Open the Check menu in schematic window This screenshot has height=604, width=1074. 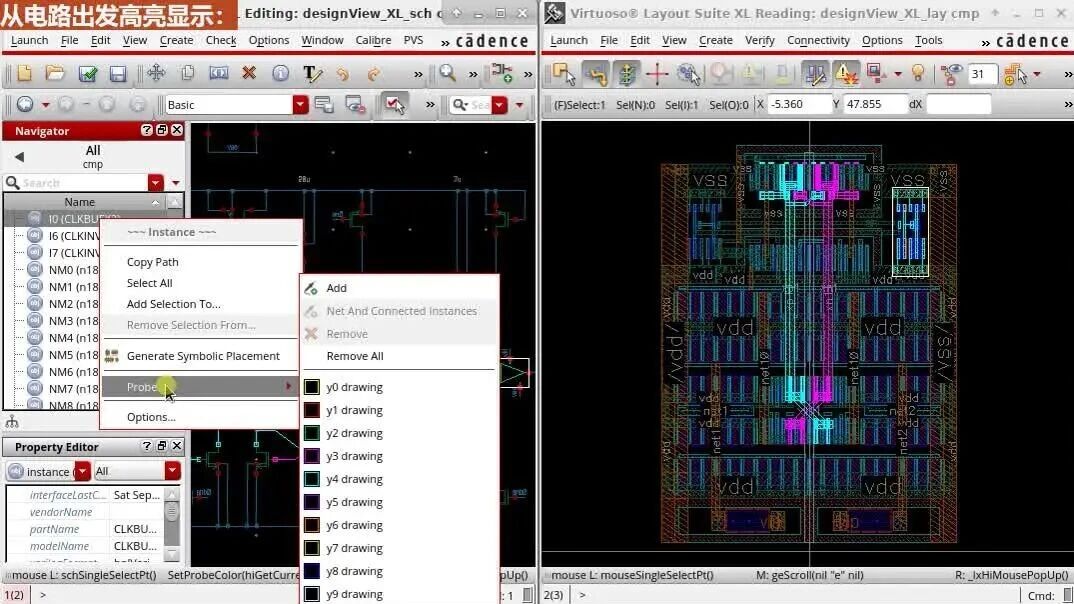click(221, 40)
